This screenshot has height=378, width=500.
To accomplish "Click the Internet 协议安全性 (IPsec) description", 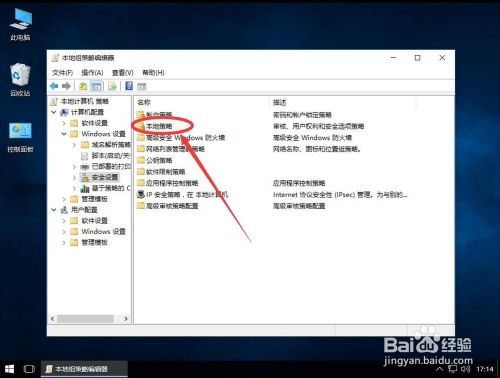I will (340, 195).
